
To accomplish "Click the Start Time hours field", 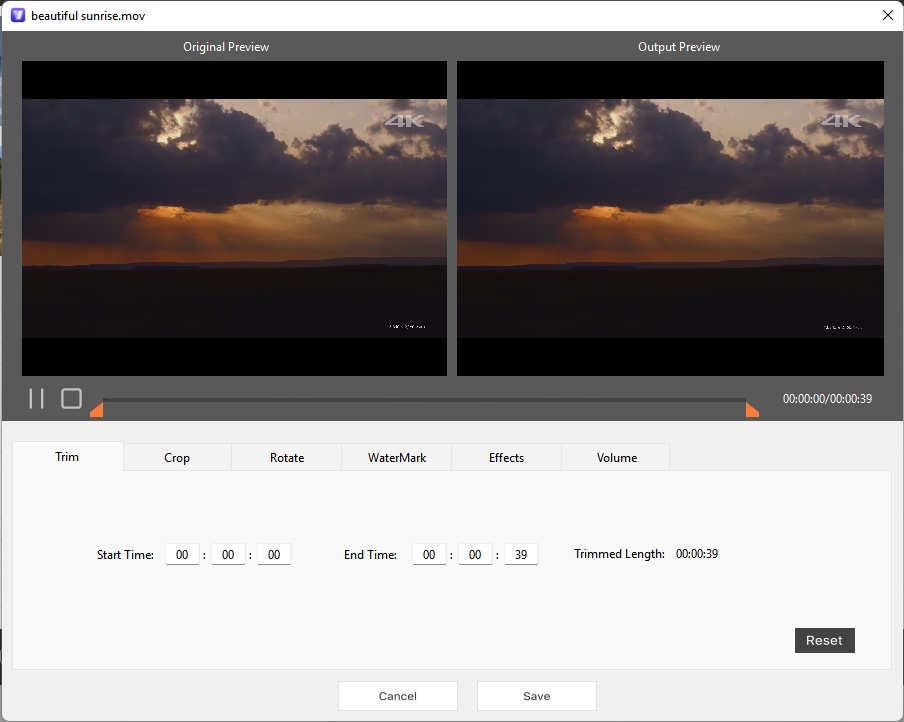I will pyautogui.click(x=182, y=554).
